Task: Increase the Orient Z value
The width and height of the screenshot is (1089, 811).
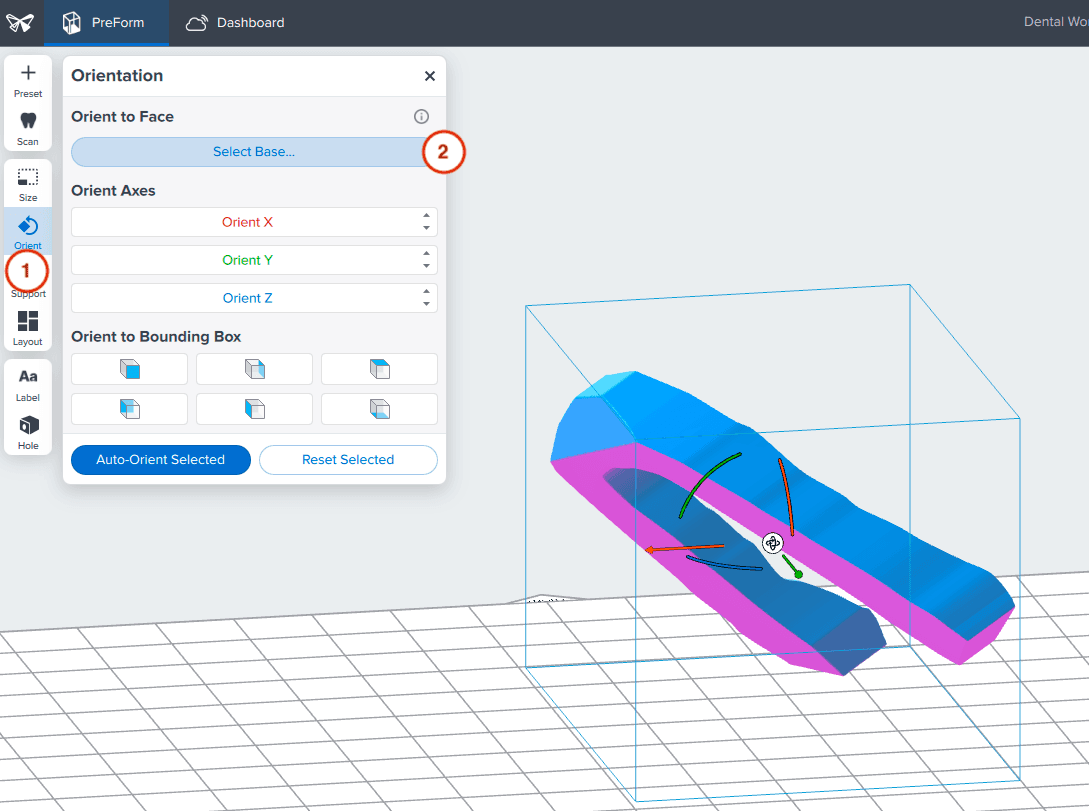Action: coord(427,292)
